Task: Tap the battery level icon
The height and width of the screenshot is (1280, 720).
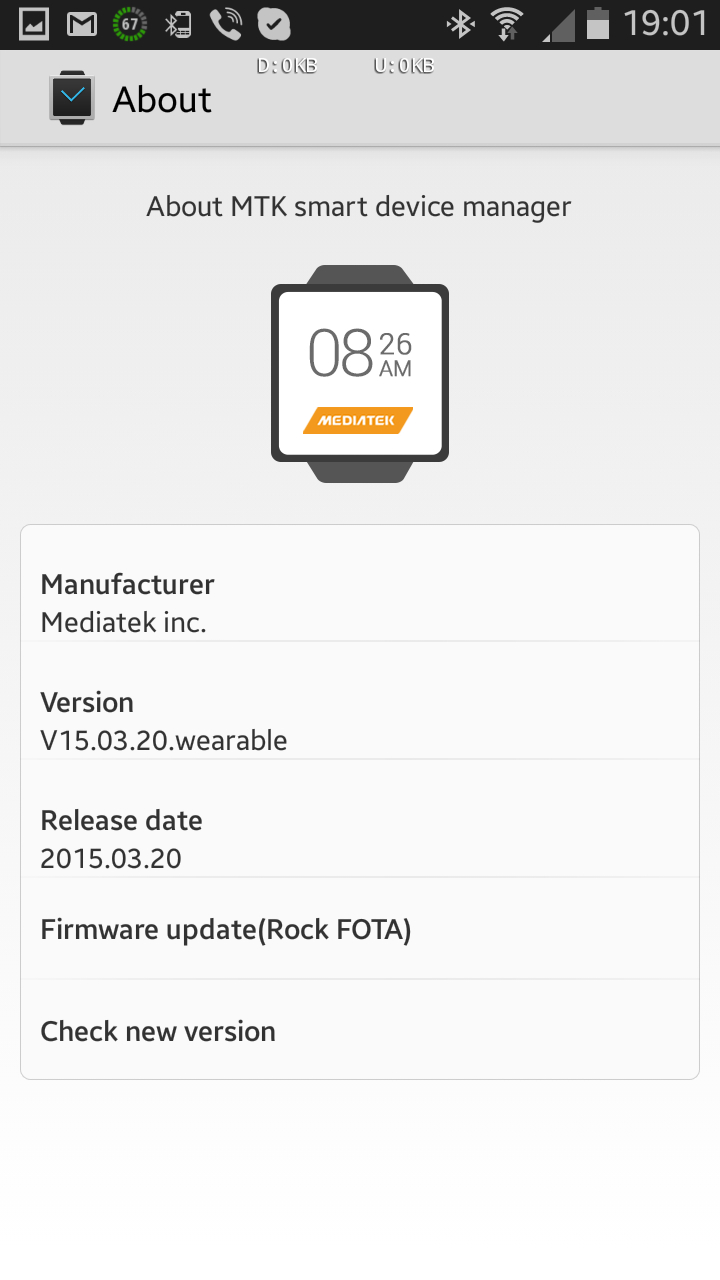Action: click(x=598, y=24)
